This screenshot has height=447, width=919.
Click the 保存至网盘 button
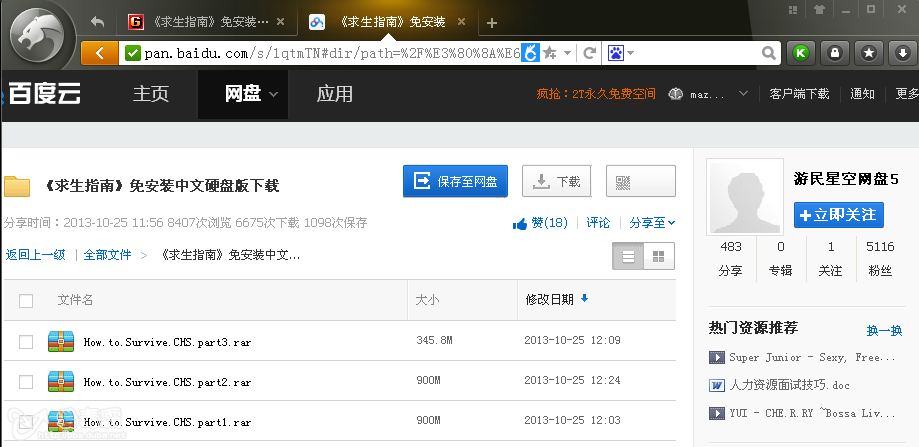(455, 182)
